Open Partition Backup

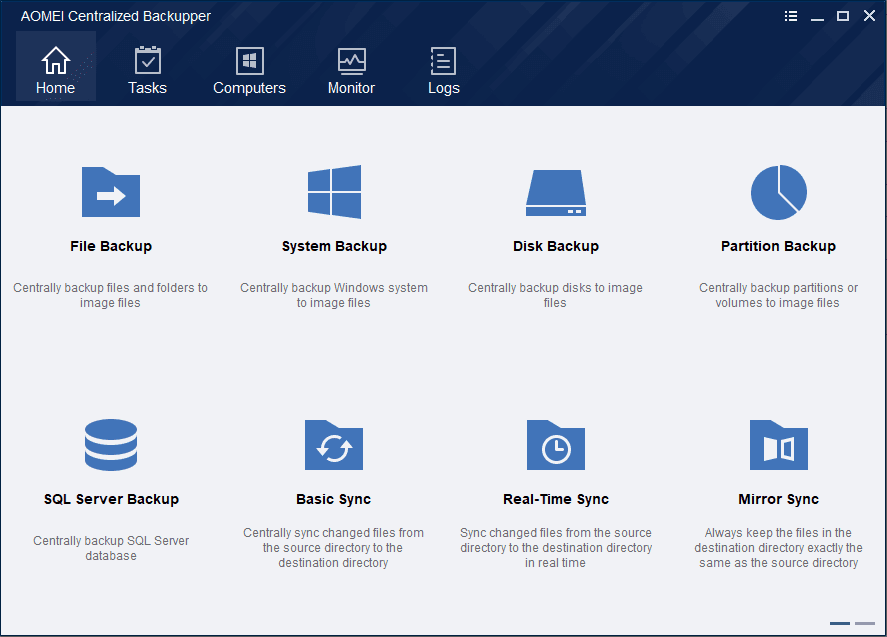tap(778, 192)
